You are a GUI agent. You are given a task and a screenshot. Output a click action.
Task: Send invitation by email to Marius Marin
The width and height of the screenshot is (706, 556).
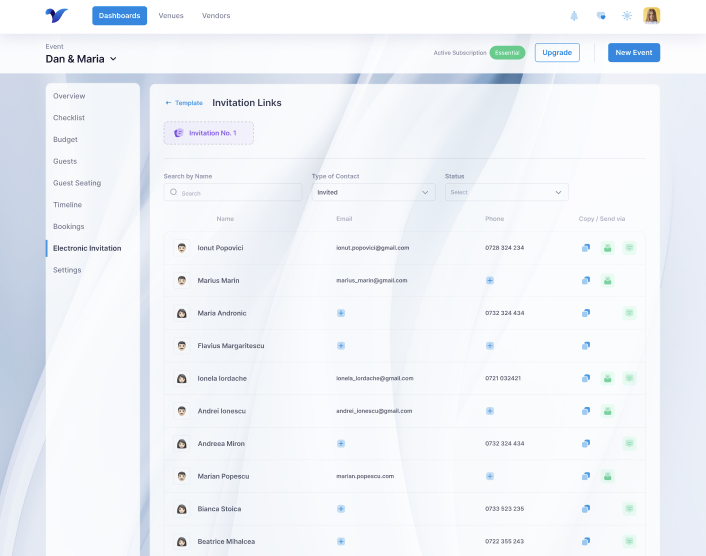coord(607,281)
